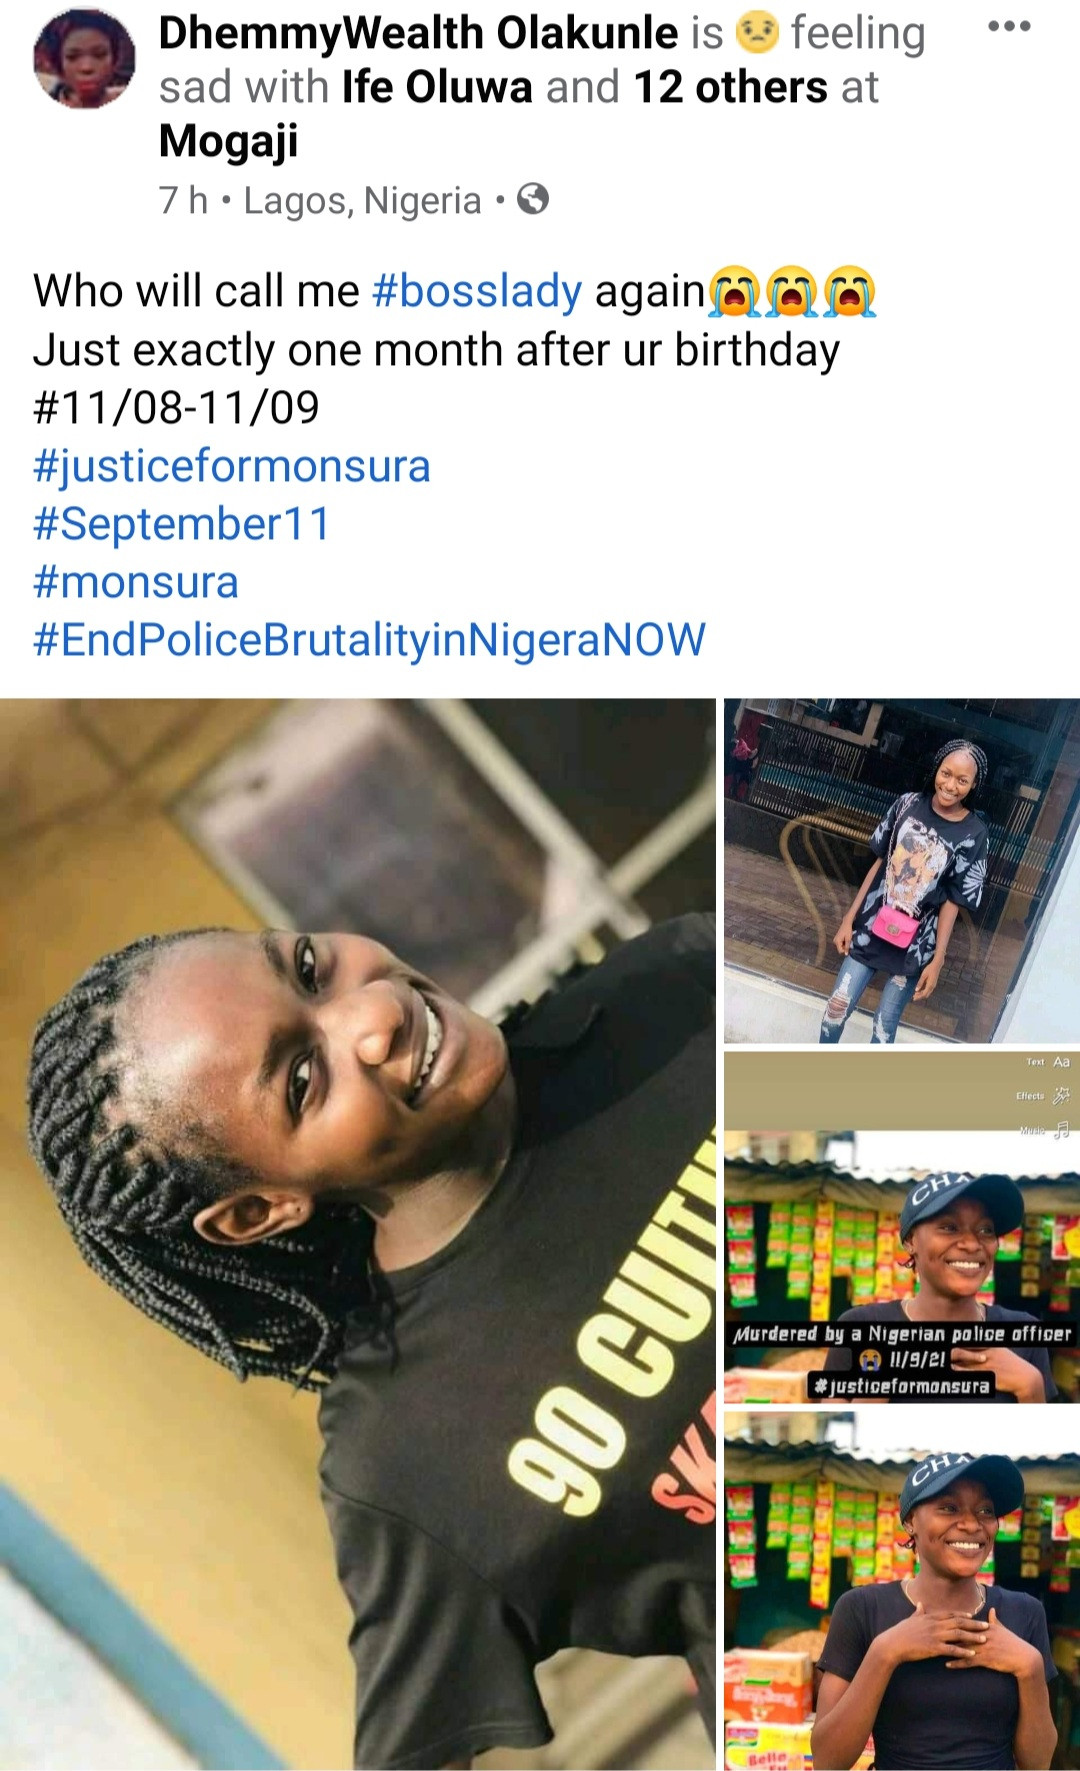The image size is (1080, 1771).
Task: Show the 12 others tagged list
Action: (x=730, y=87)
